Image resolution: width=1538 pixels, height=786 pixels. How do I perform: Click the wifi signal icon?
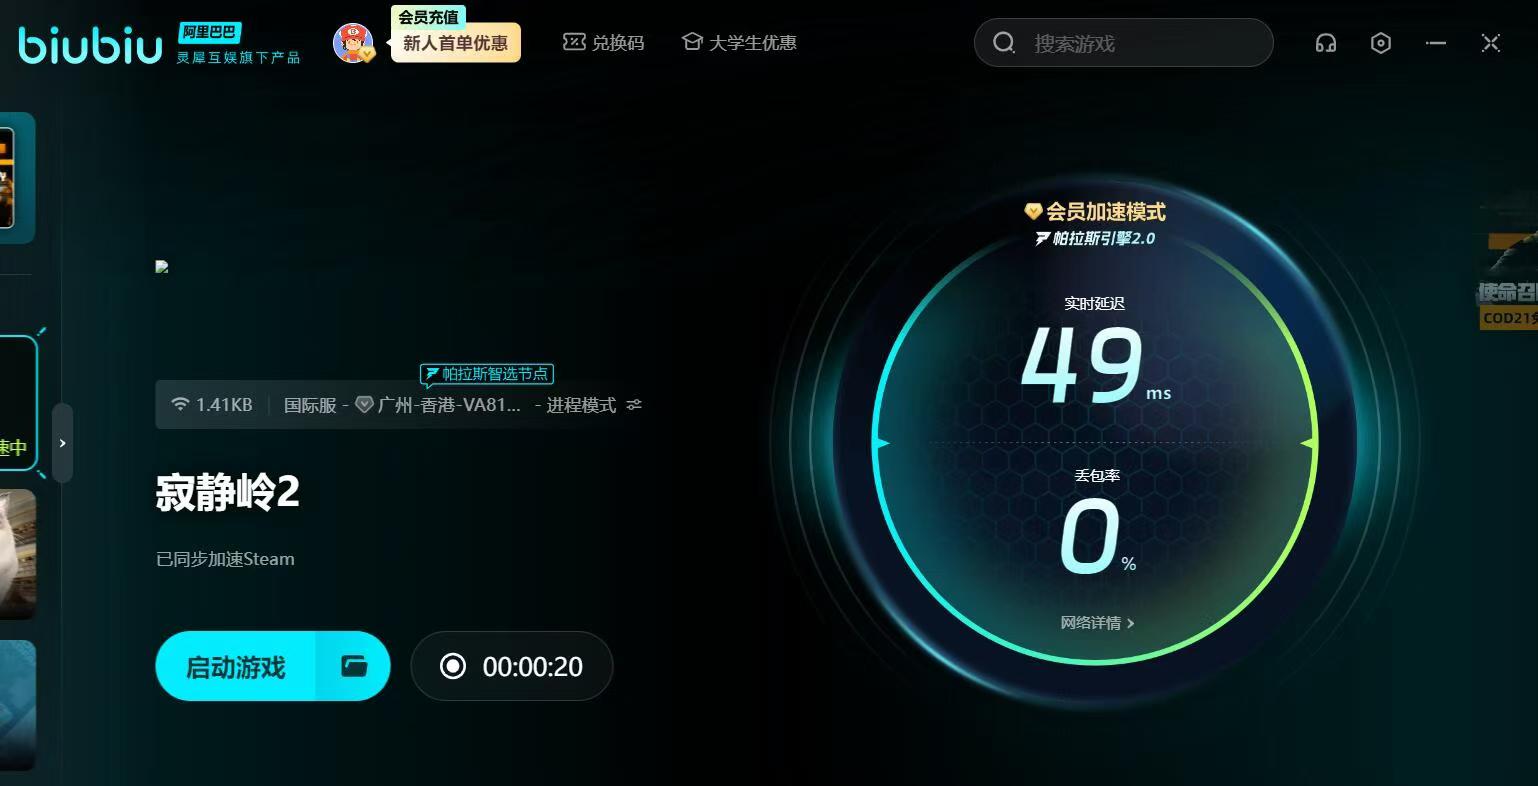click(x=180, y=404)
